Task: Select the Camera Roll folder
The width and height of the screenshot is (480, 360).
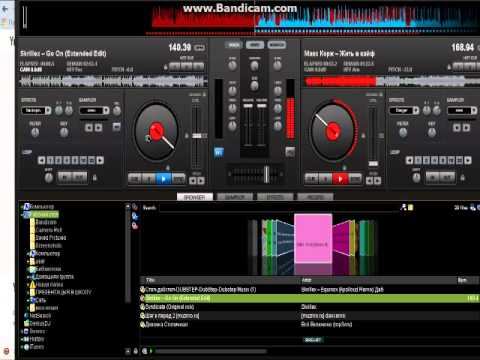Action: click(49, 230)
